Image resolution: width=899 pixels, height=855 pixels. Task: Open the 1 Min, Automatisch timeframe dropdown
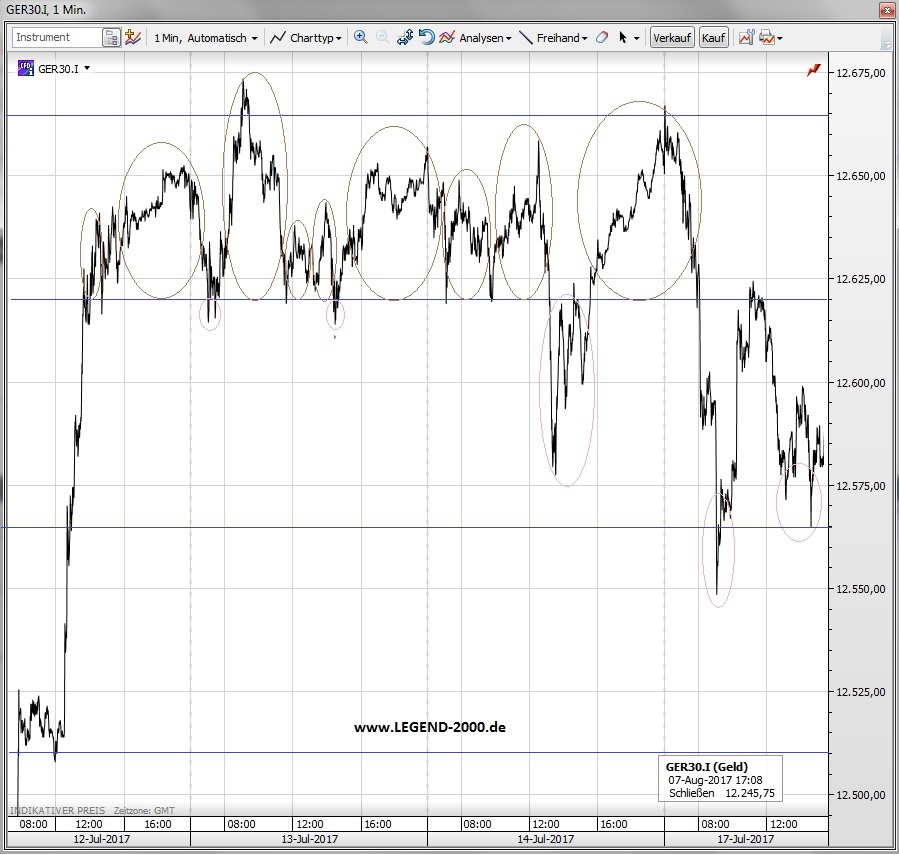pyautogui.click(x=205, y=38)
